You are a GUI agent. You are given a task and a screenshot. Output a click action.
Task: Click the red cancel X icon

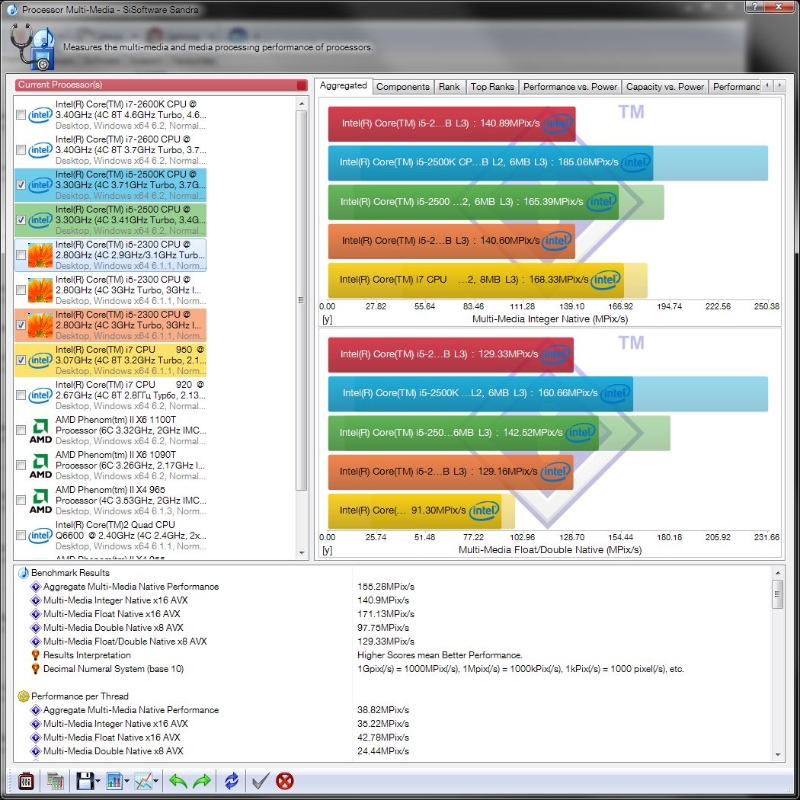pyautogui.click(x=285, y=781)
